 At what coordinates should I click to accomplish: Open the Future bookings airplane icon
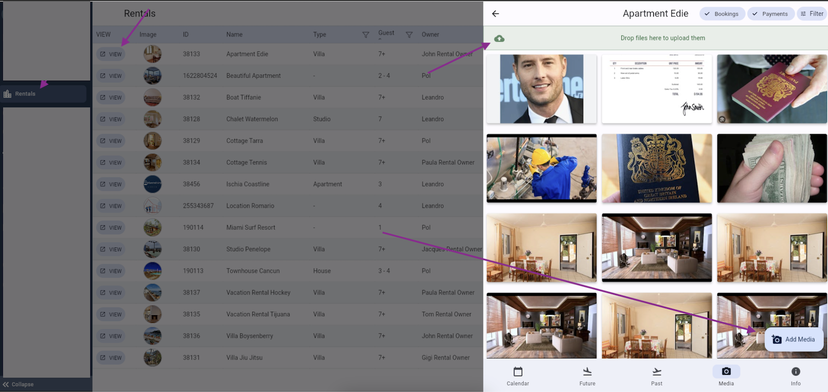pos(587,371)
